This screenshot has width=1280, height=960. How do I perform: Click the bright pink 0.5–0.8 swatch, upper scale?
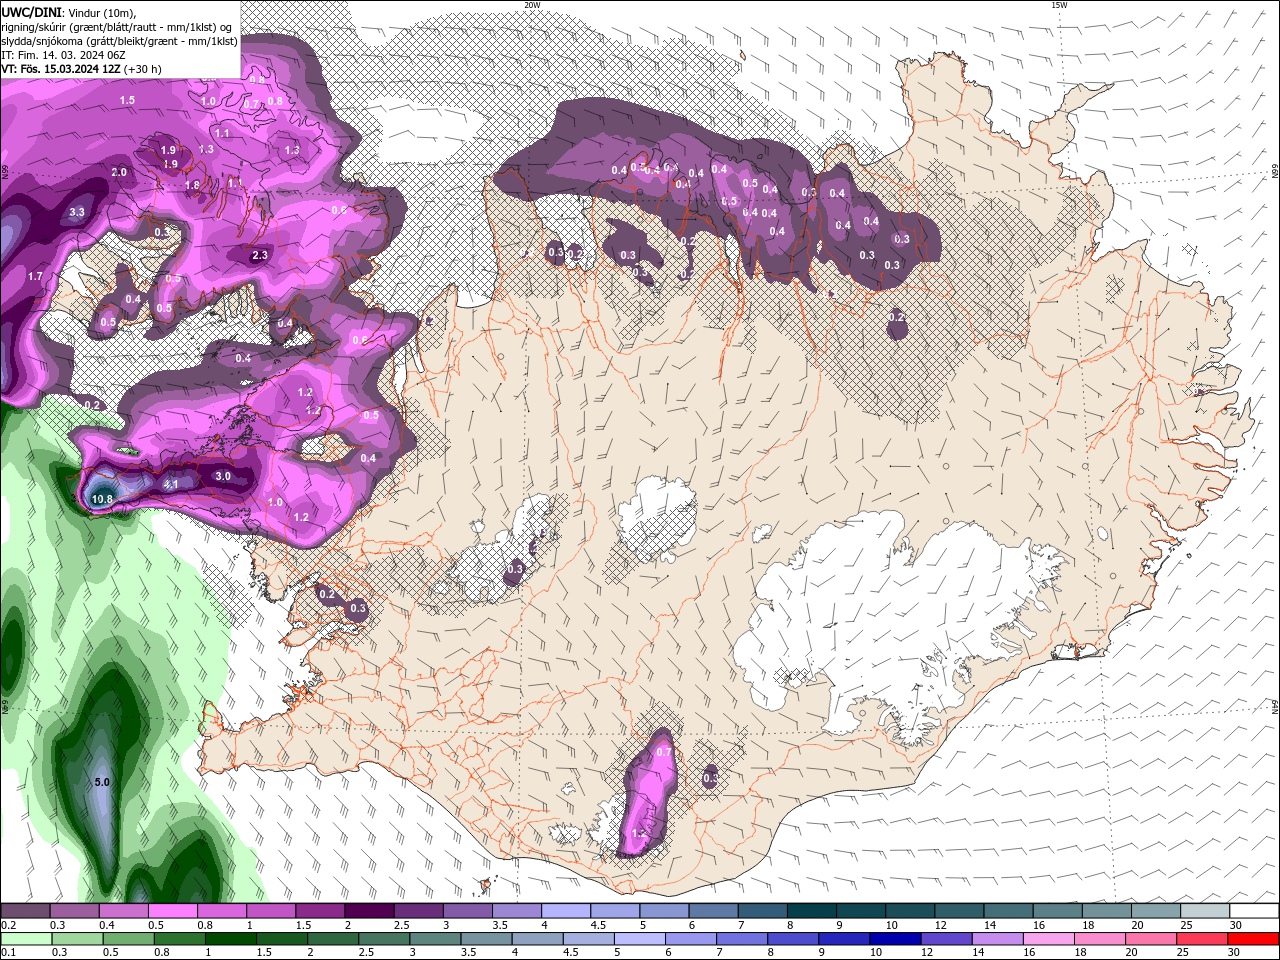(172, 911)
